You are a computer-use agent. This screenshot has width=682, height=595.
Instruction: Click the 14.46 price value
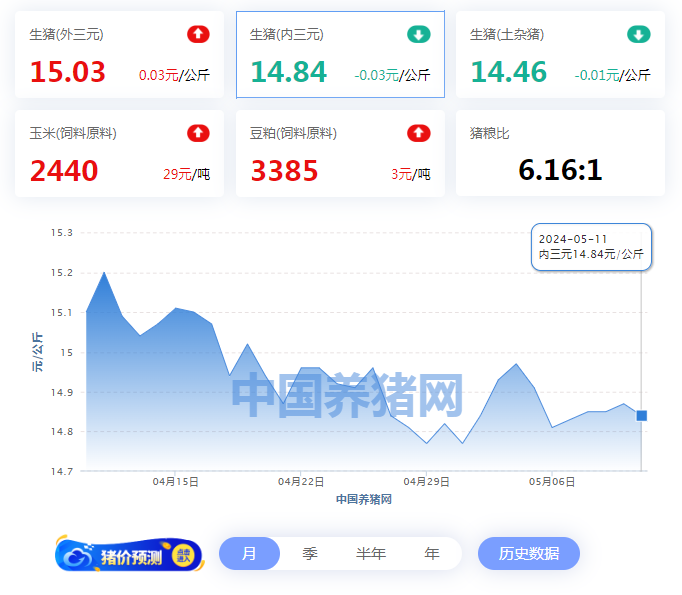pyautogui.click(x=509, y=72)
